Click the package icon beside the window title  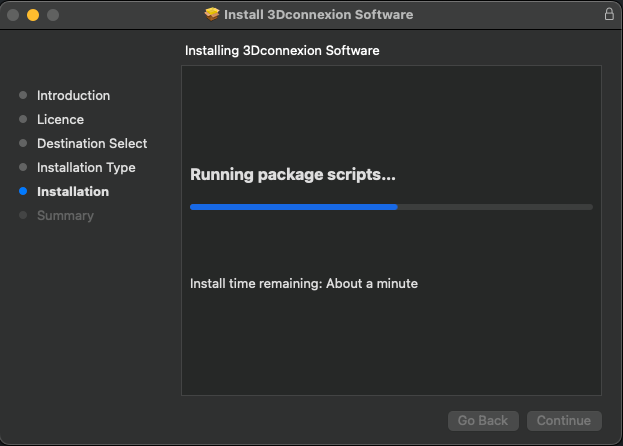pyautogui.click(x=212, y=15)
